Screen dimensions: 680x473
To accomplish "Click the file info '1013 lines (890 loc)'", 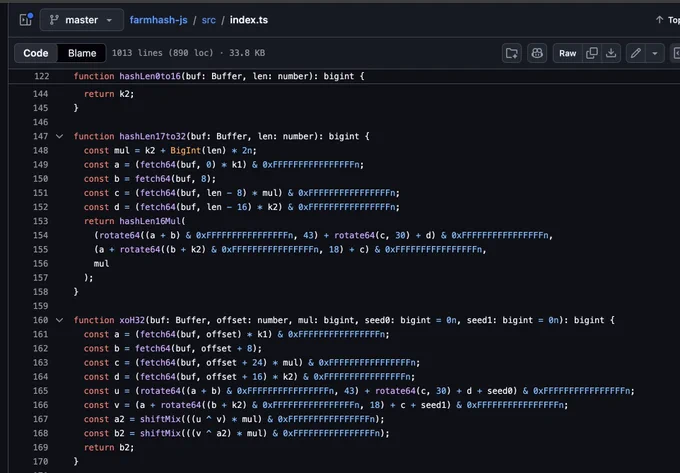I will [163, 53].
